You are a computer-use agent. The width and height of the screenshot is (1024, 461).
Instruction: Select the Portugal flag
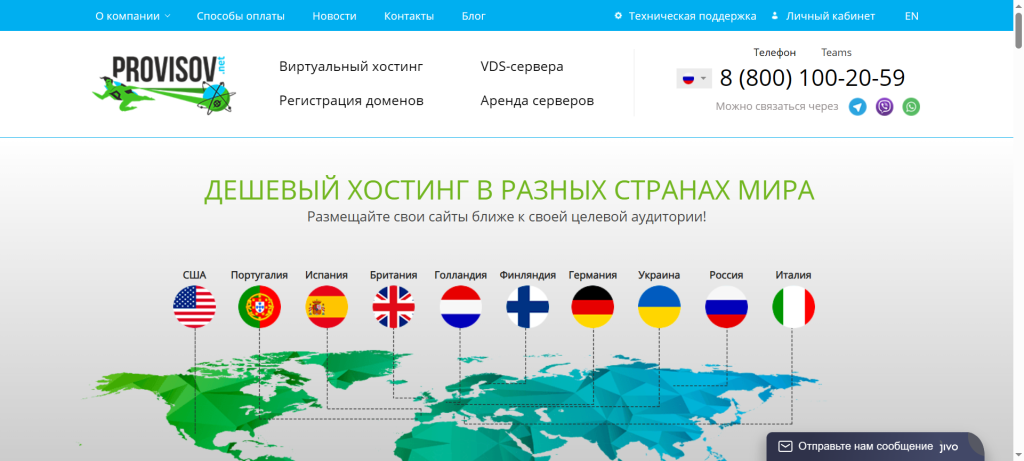coord(259,306)
